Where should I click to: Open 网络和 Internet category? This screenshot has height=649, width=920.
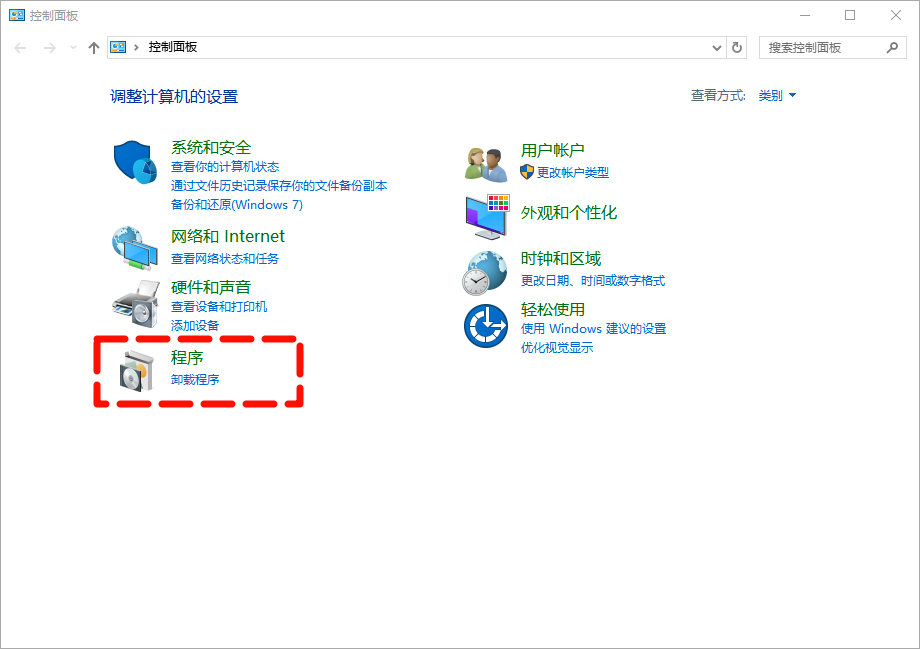(228, 236)
